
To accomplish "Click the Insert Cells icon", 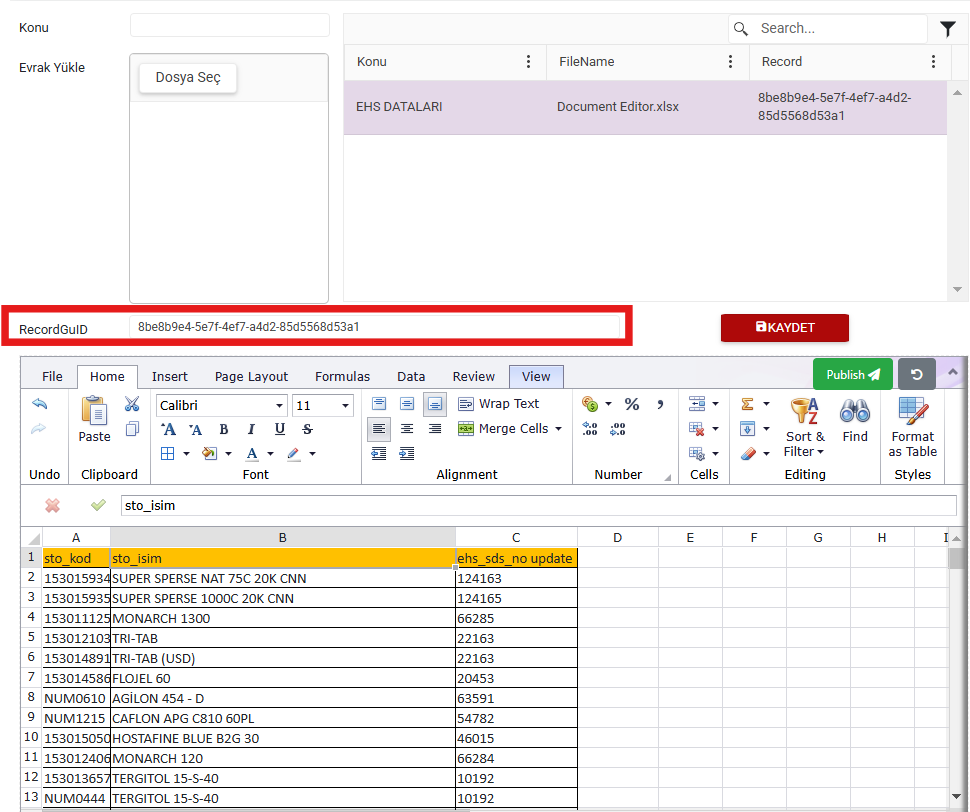I will coord(697,404).
